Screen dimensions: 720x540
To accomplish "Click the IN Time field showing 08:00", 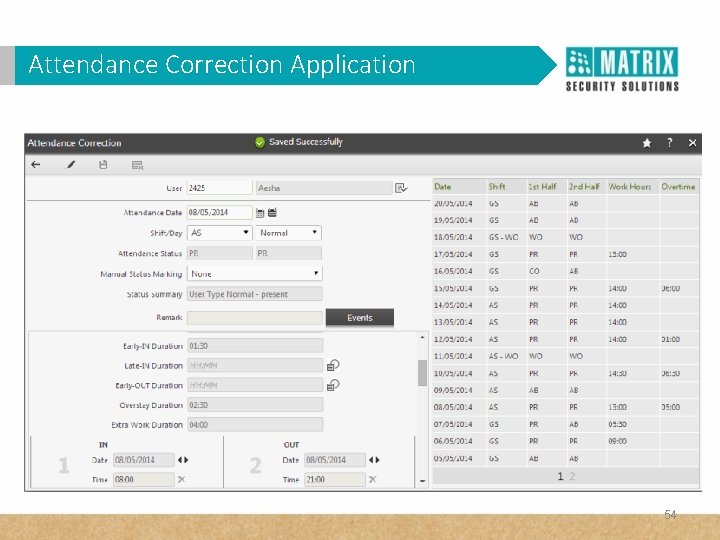I will tap(144, 479).
